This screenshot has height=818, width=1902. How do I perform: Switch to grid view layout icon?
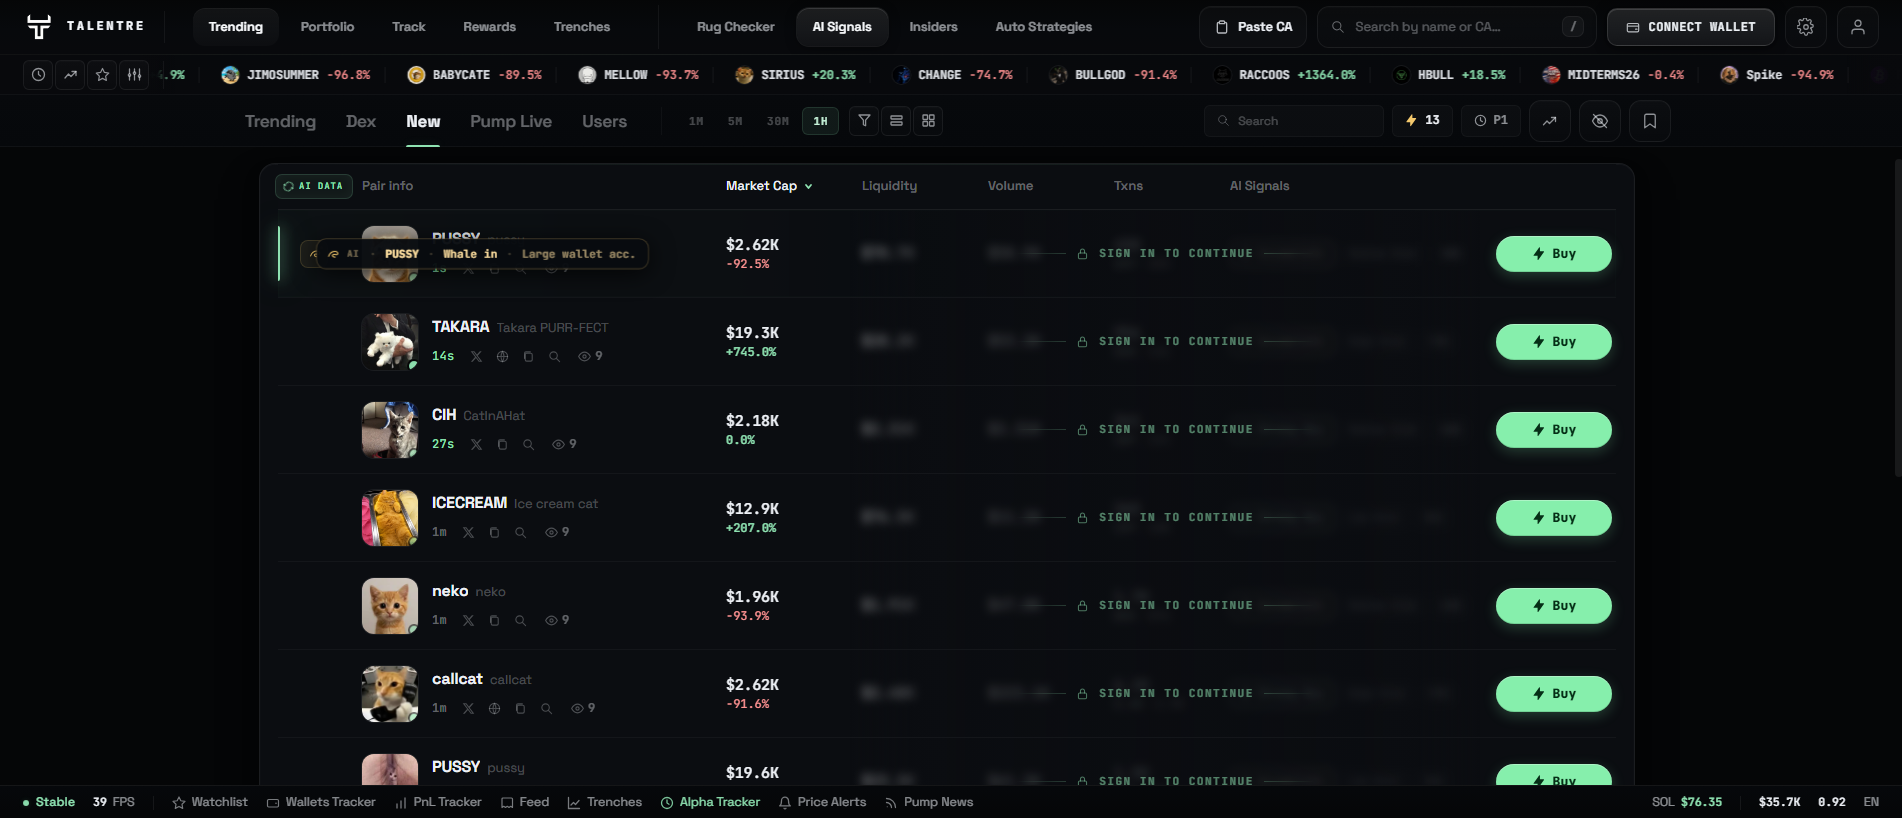click(x=928, y=121)
